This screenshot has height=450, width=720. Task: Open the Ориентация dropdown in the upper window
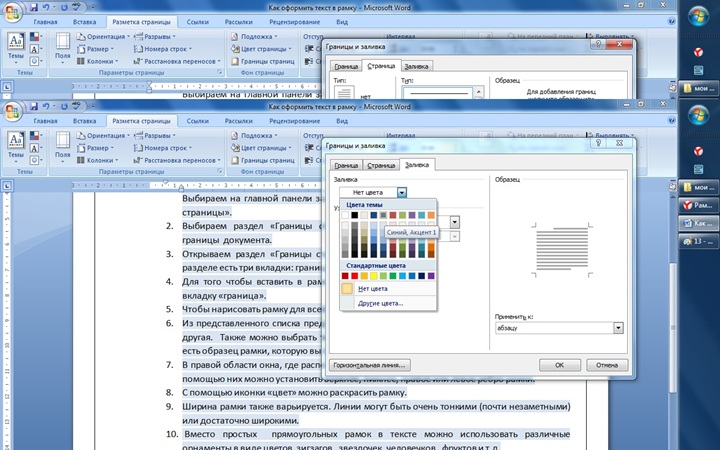[103, 36]
